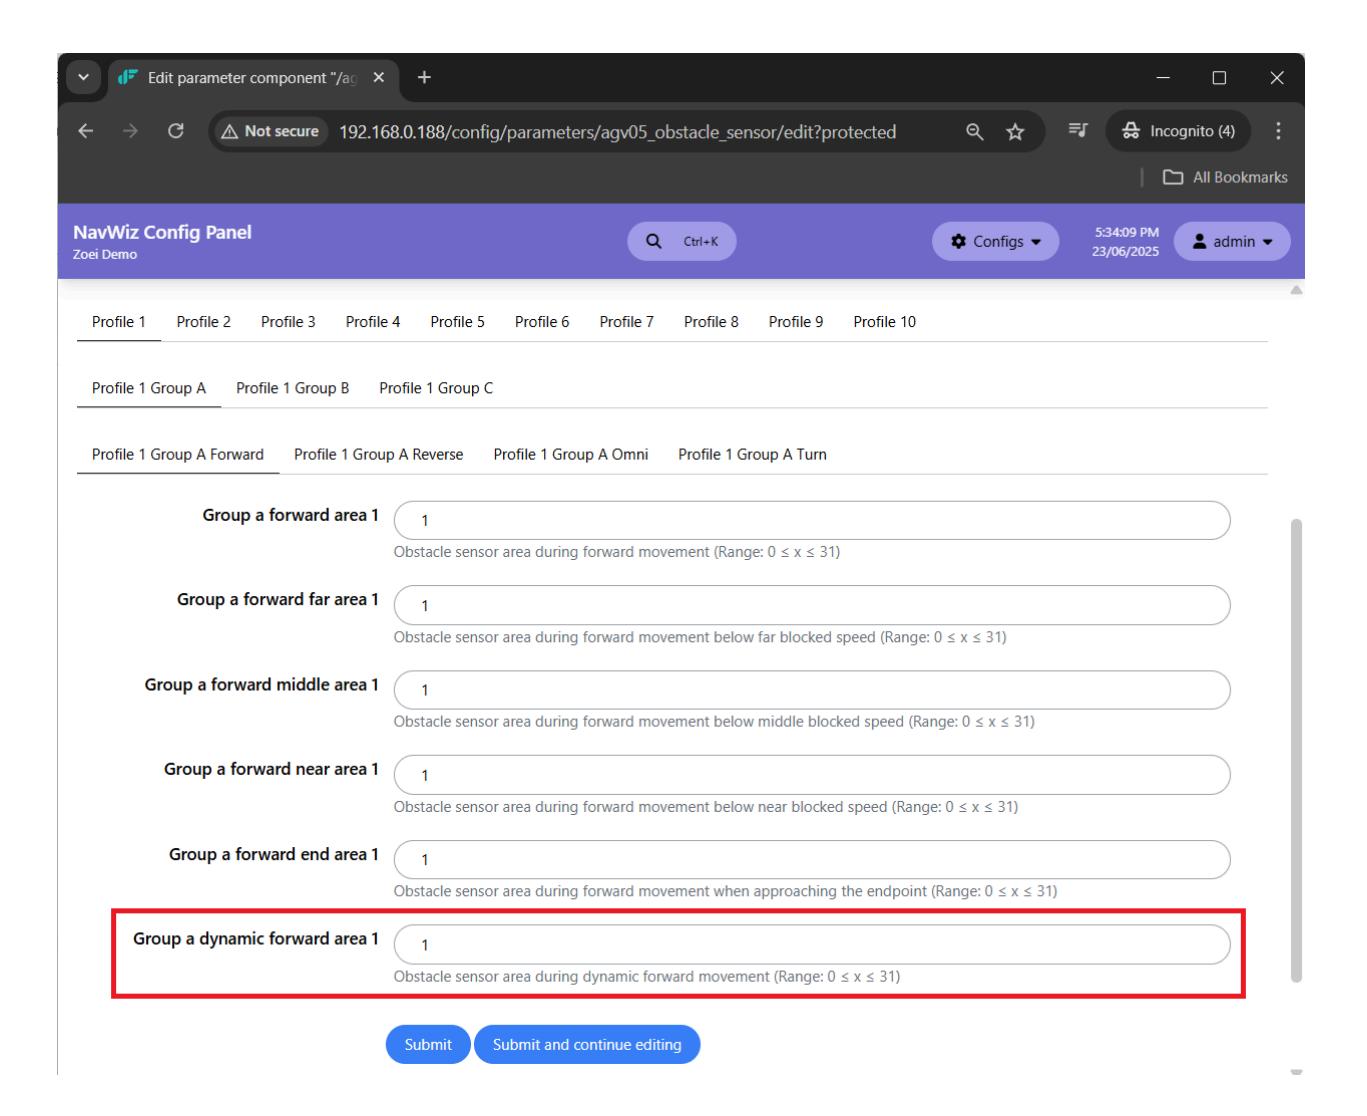Open the admin user dropdown
1367x1116 pixels.
pos(1232,241)
